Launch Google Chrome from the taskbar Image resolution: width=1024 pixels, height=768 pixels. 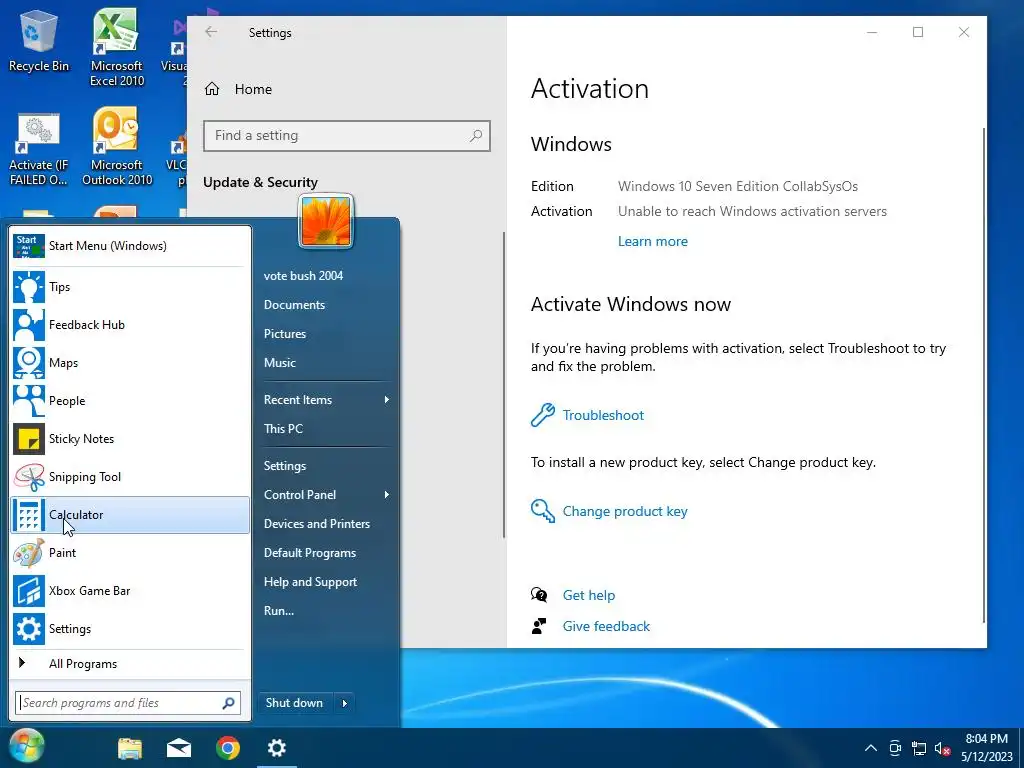click(x=228, y=748)
